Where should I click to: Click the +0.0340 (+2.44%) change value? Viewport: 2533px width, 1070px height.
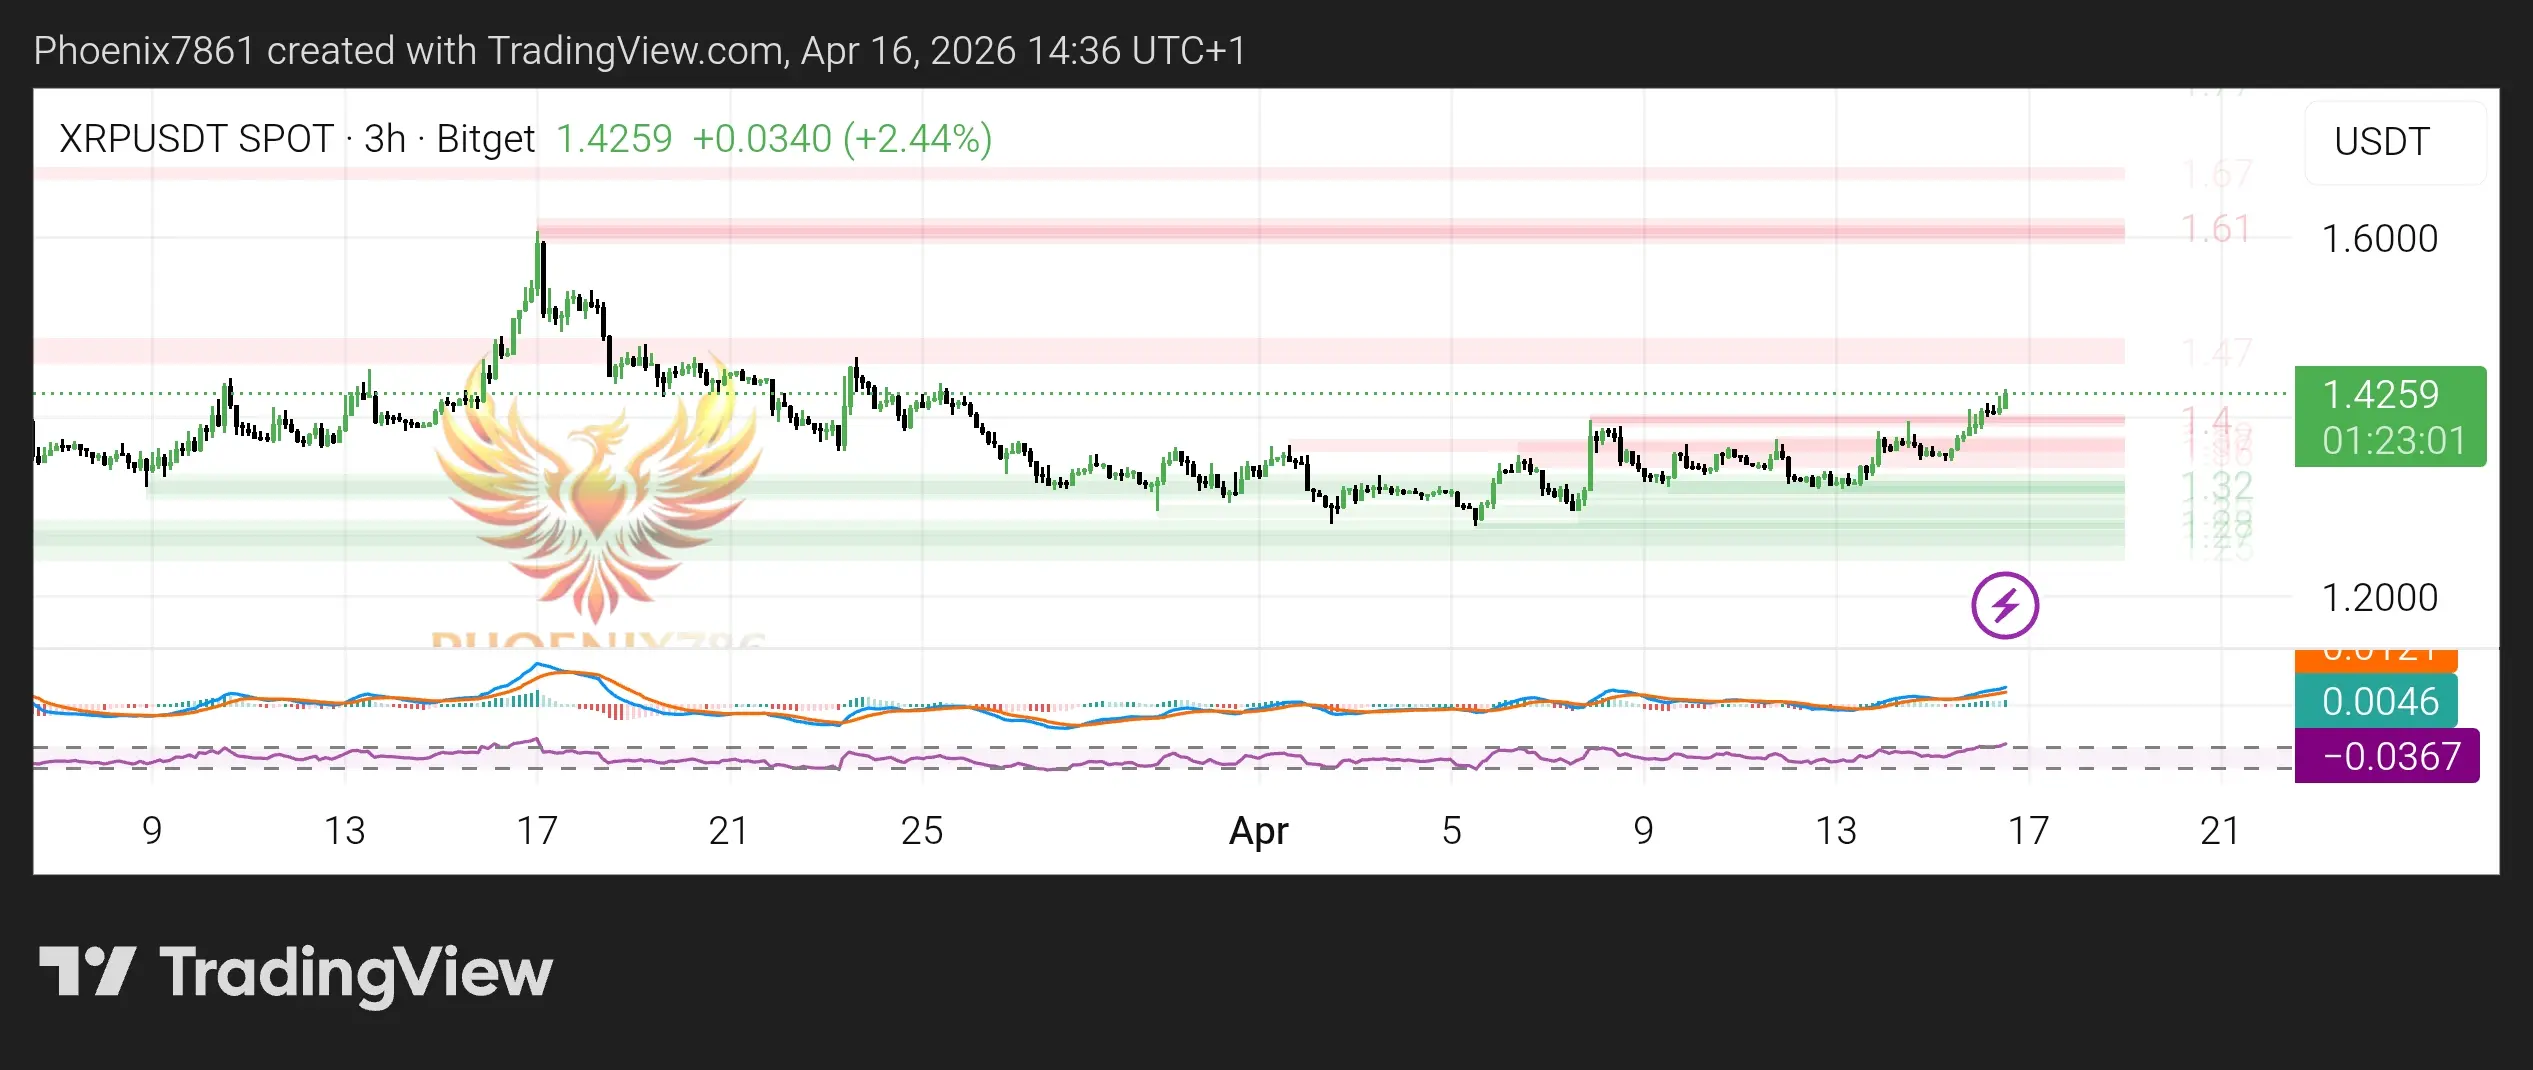[x=842, y=139]
